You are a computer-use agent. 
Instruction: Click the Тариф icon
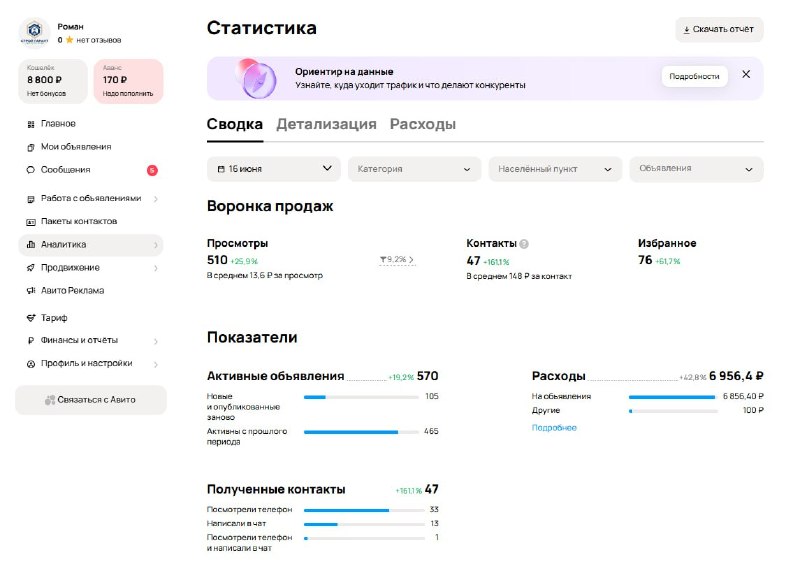click(31, 318)
